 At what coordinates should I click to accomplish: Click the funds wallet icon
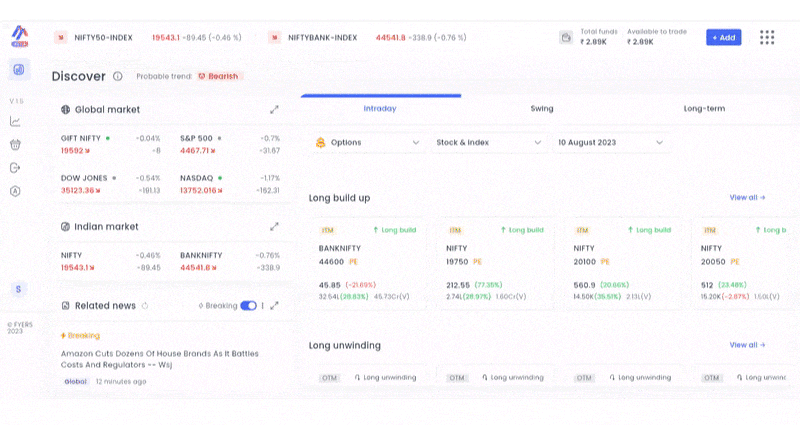click(x=566, y=37)
